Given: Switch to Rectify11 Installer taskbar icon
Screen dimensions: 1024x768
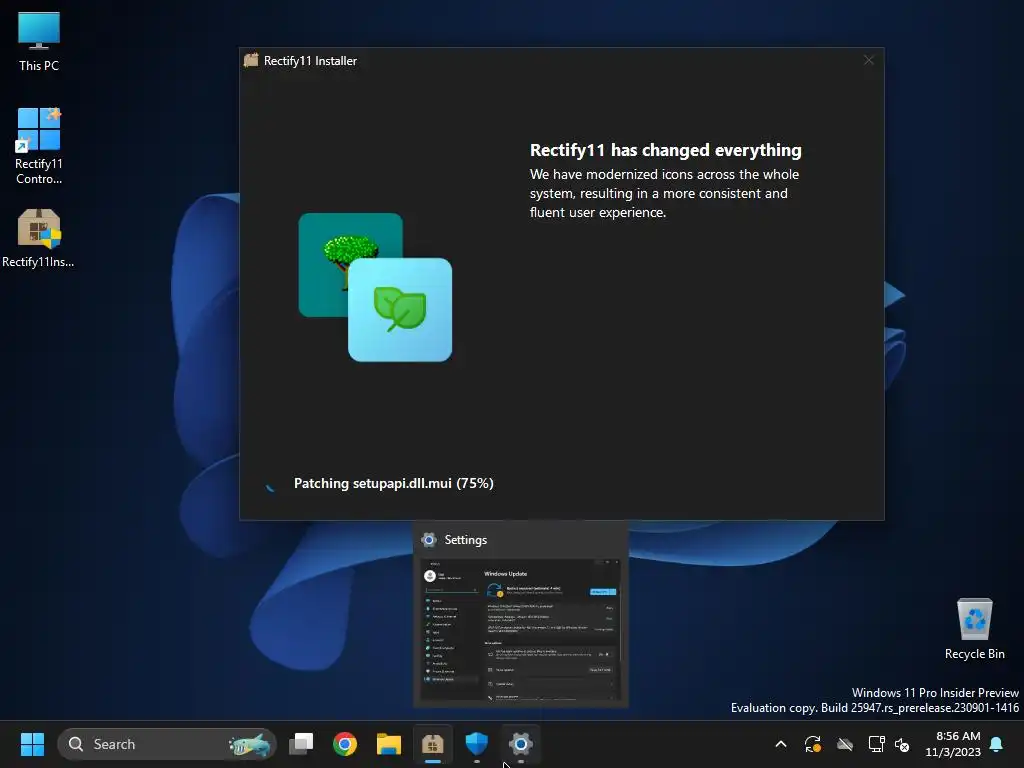Looking at the screenshot, I should click(x=432, y=744).
